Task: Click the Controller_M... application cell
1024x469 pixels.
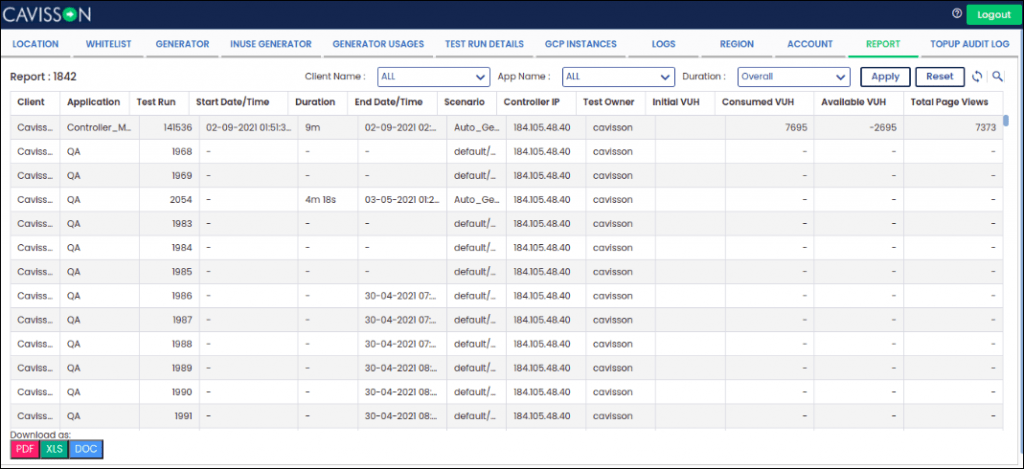Action: coord(99,127)
